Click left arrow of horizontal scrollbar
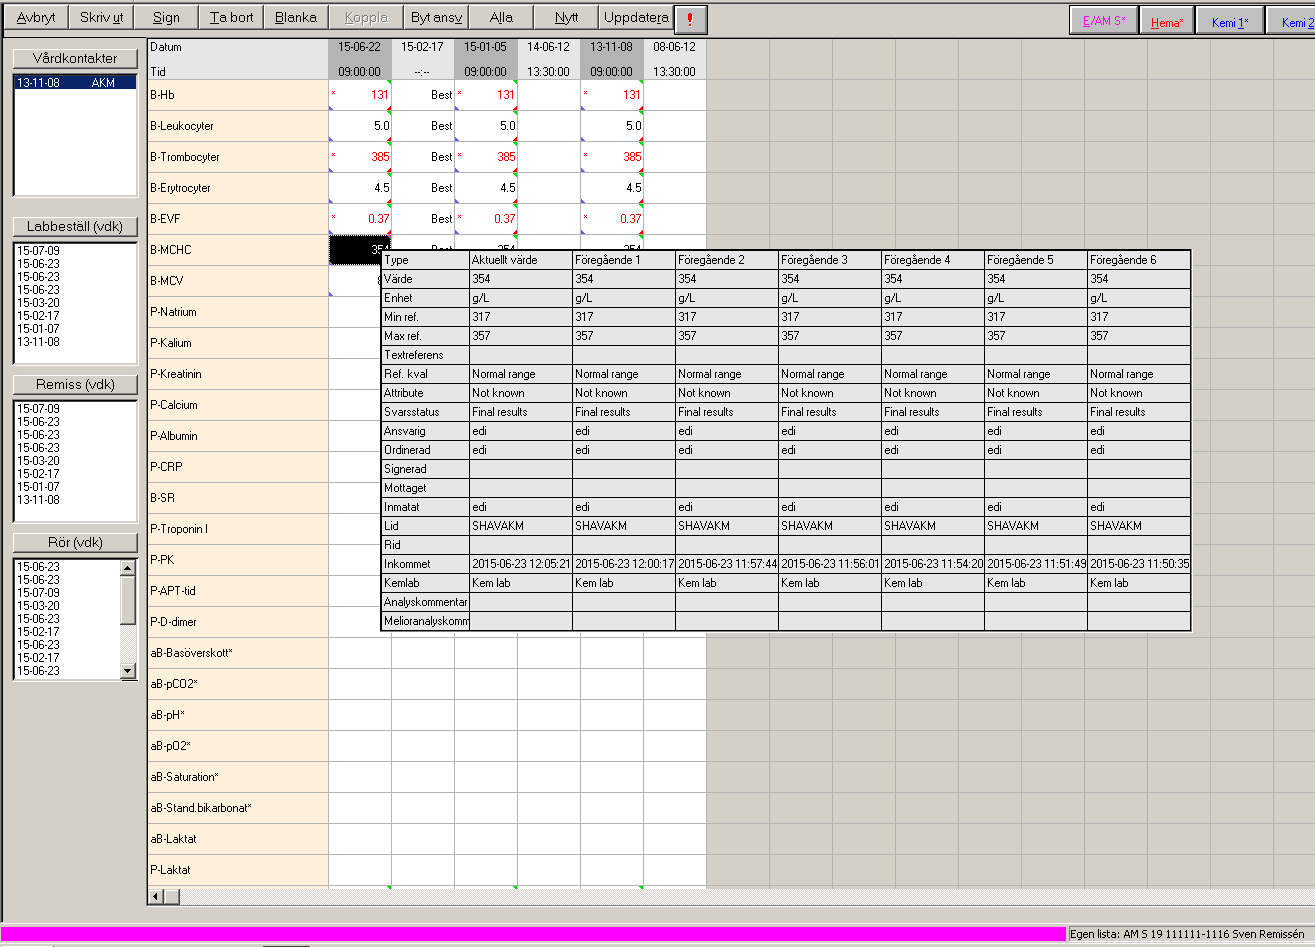 156,896
